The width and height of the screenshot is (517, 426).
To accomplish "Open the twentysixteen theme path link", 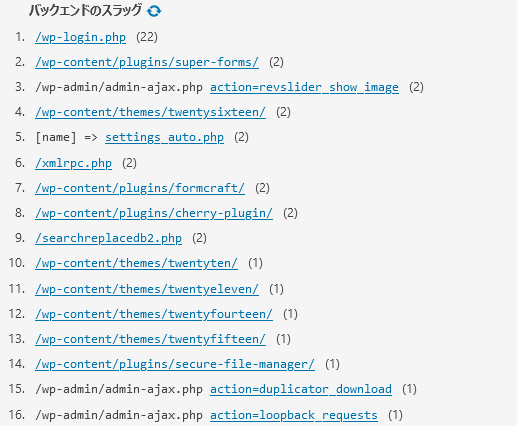I will tap(150, 112).
